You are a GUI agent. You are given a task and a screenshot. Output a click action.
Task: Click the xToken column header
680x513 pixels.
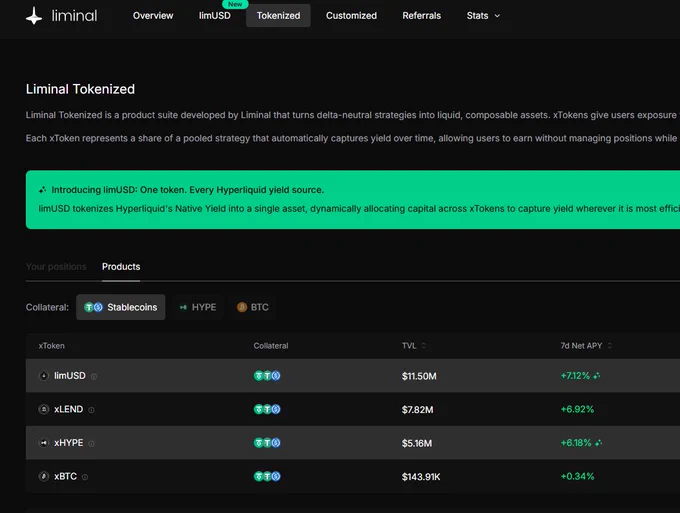[51, 346]
